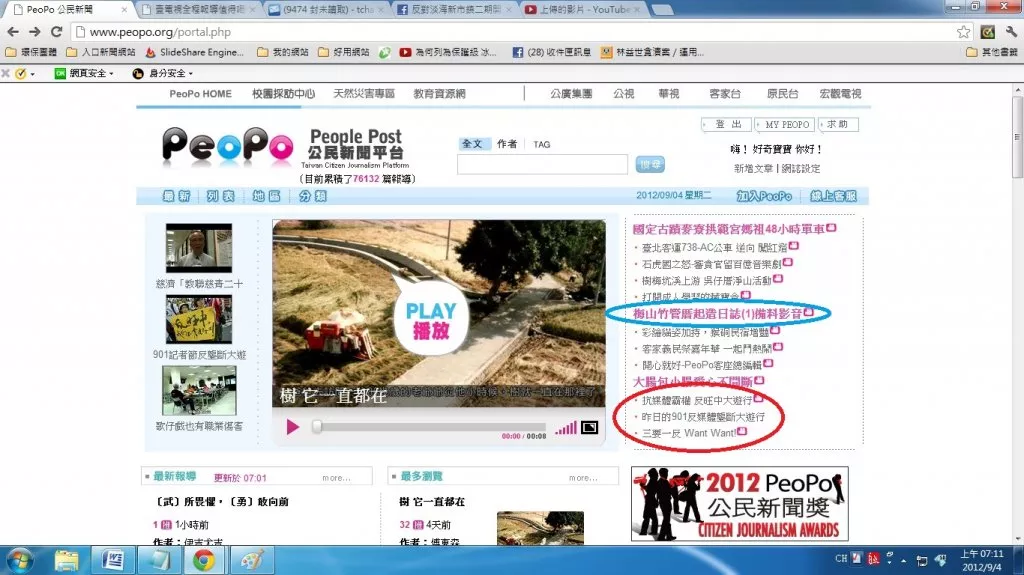
Task: Open 客家台 link in top navigation
Action: (725, 94)
